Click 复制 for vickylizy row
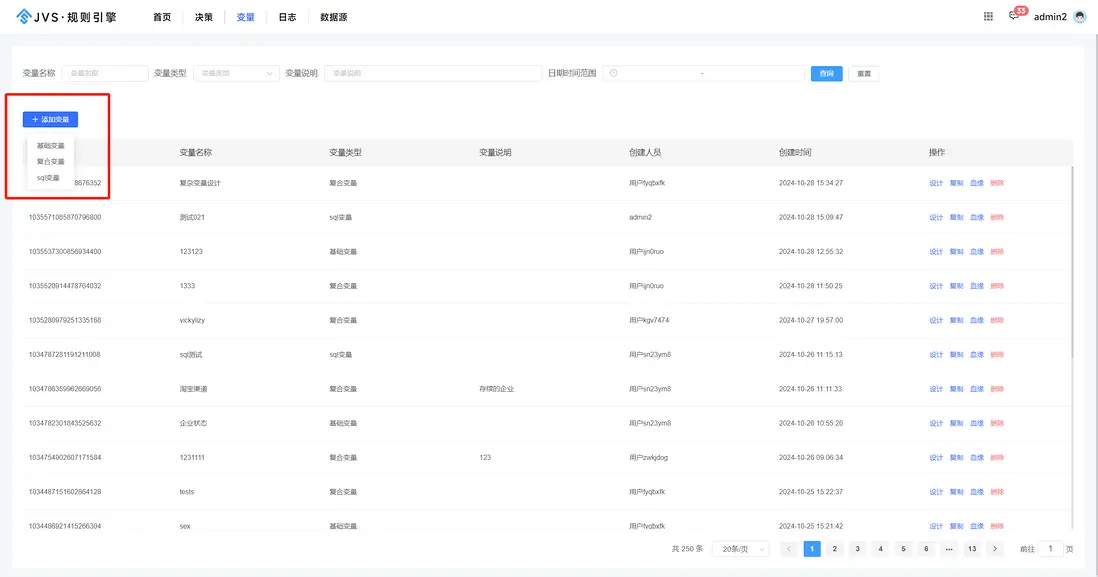Viewport: 1098px width, 577px height. coord(957,321)
